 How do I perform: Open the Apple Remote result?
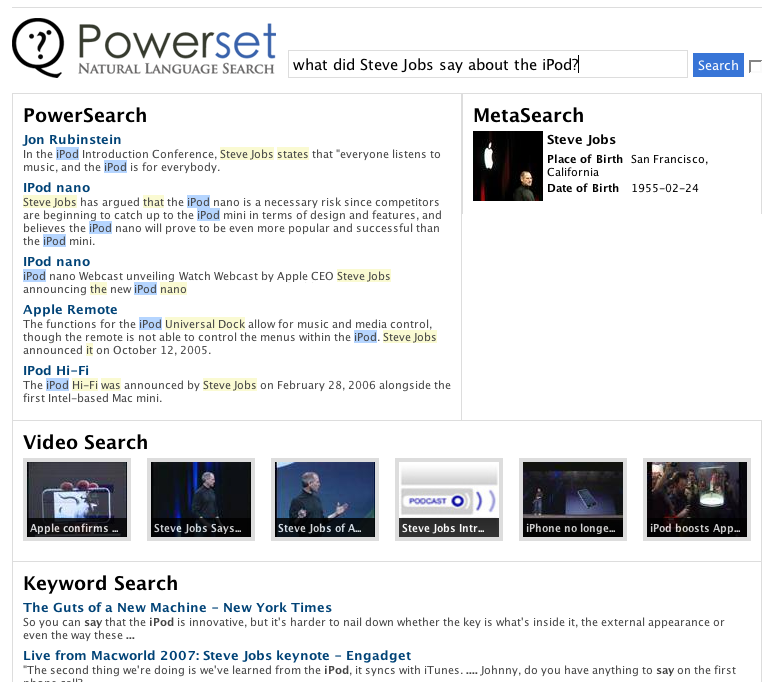[70, 309]
